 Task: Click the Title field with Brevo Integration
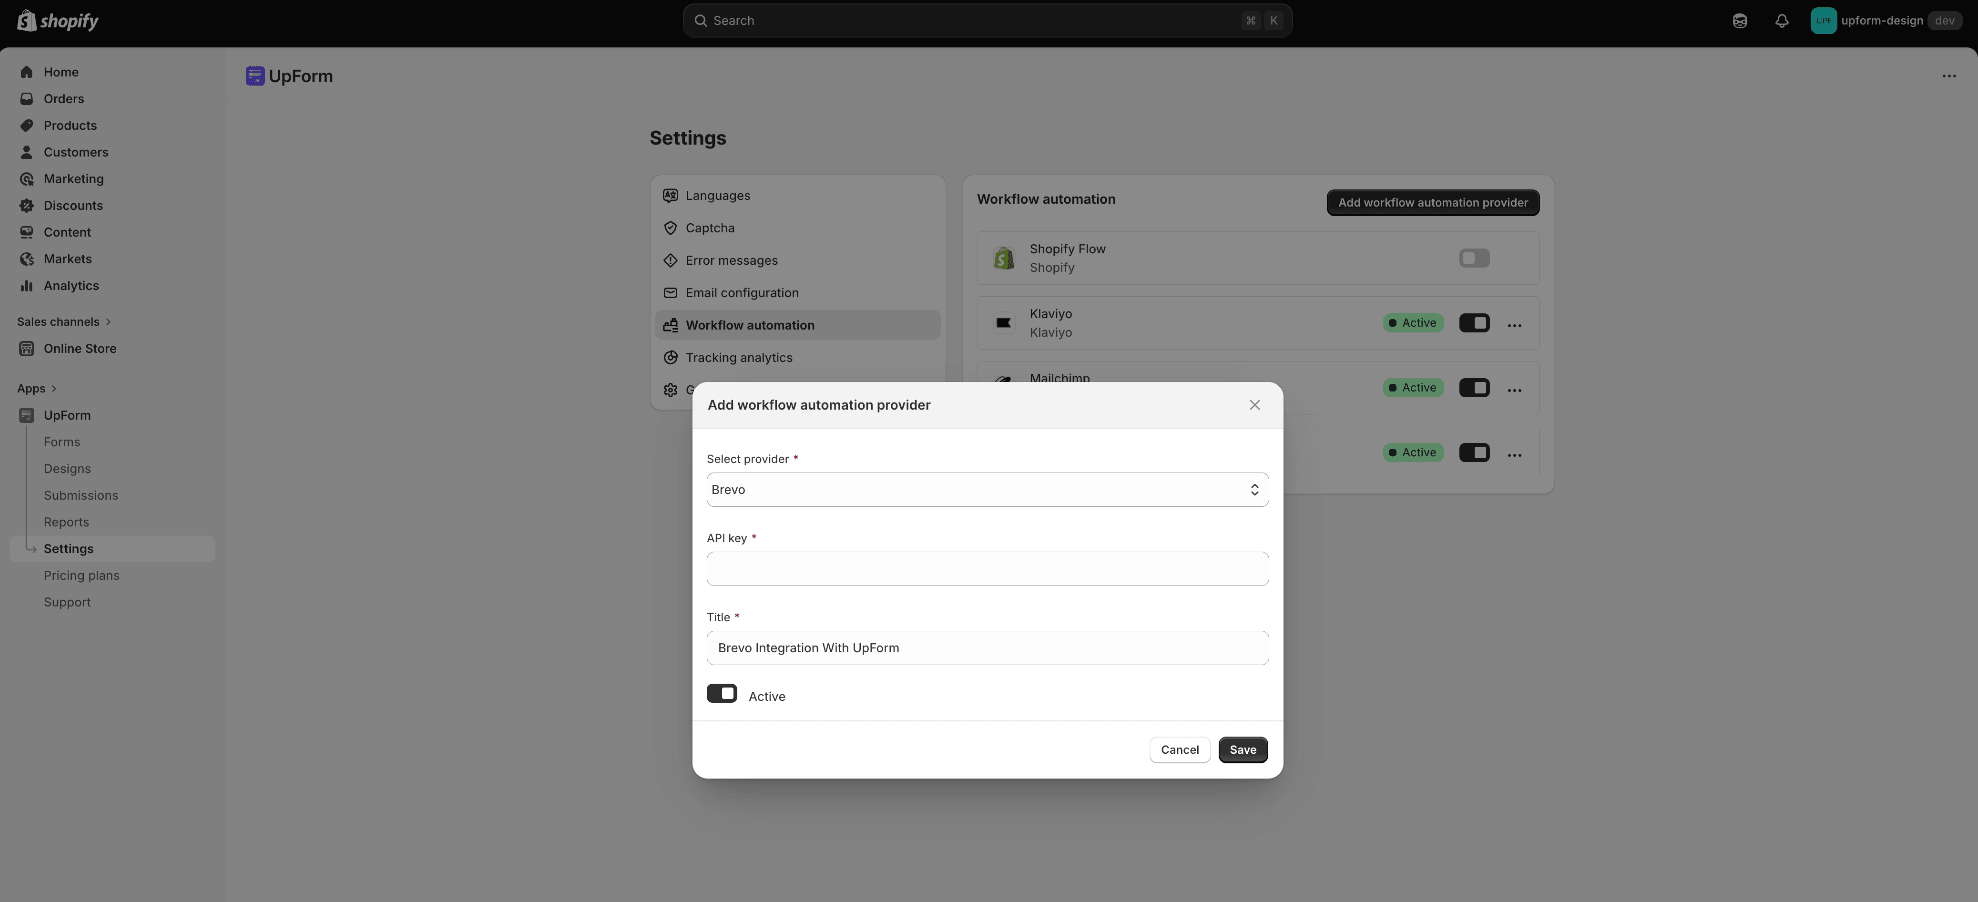pyautogui.click(x=988, y=648)
